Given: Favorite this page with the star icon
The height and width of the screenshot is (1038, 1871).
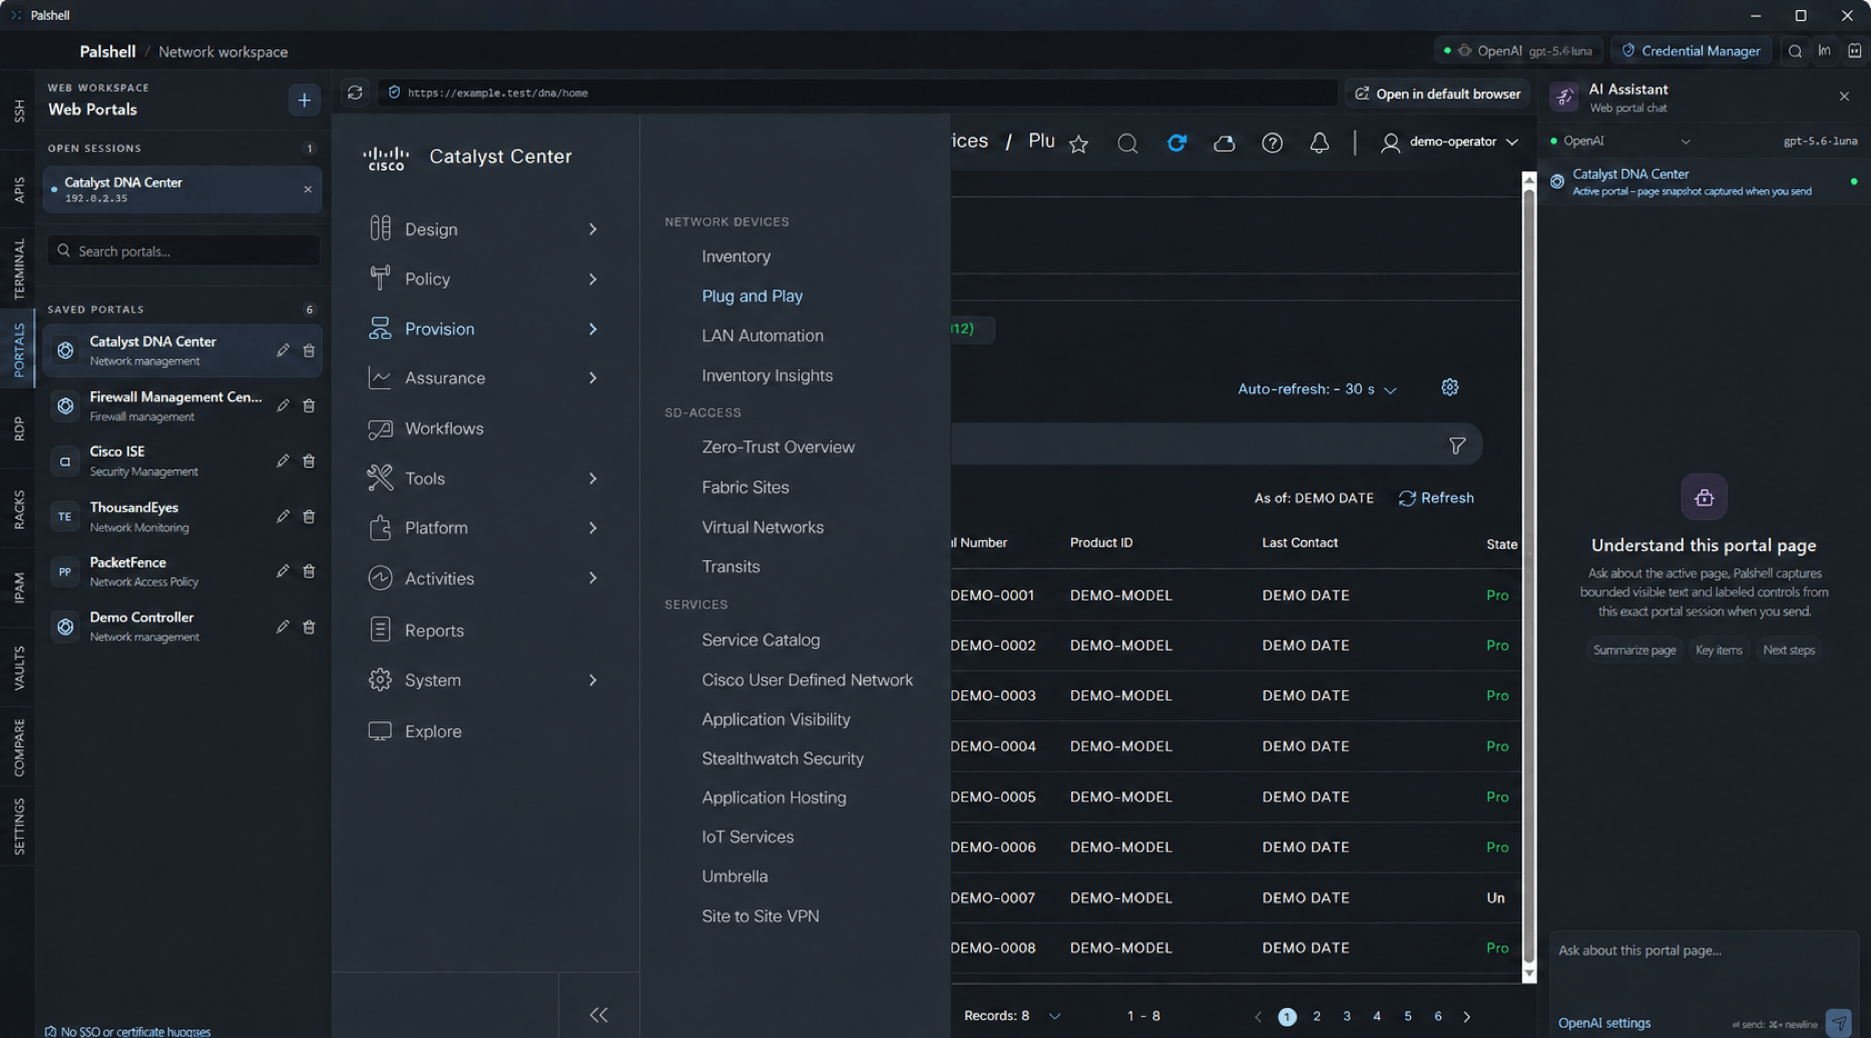Looking at the screenshot, I should (1079, 143).
